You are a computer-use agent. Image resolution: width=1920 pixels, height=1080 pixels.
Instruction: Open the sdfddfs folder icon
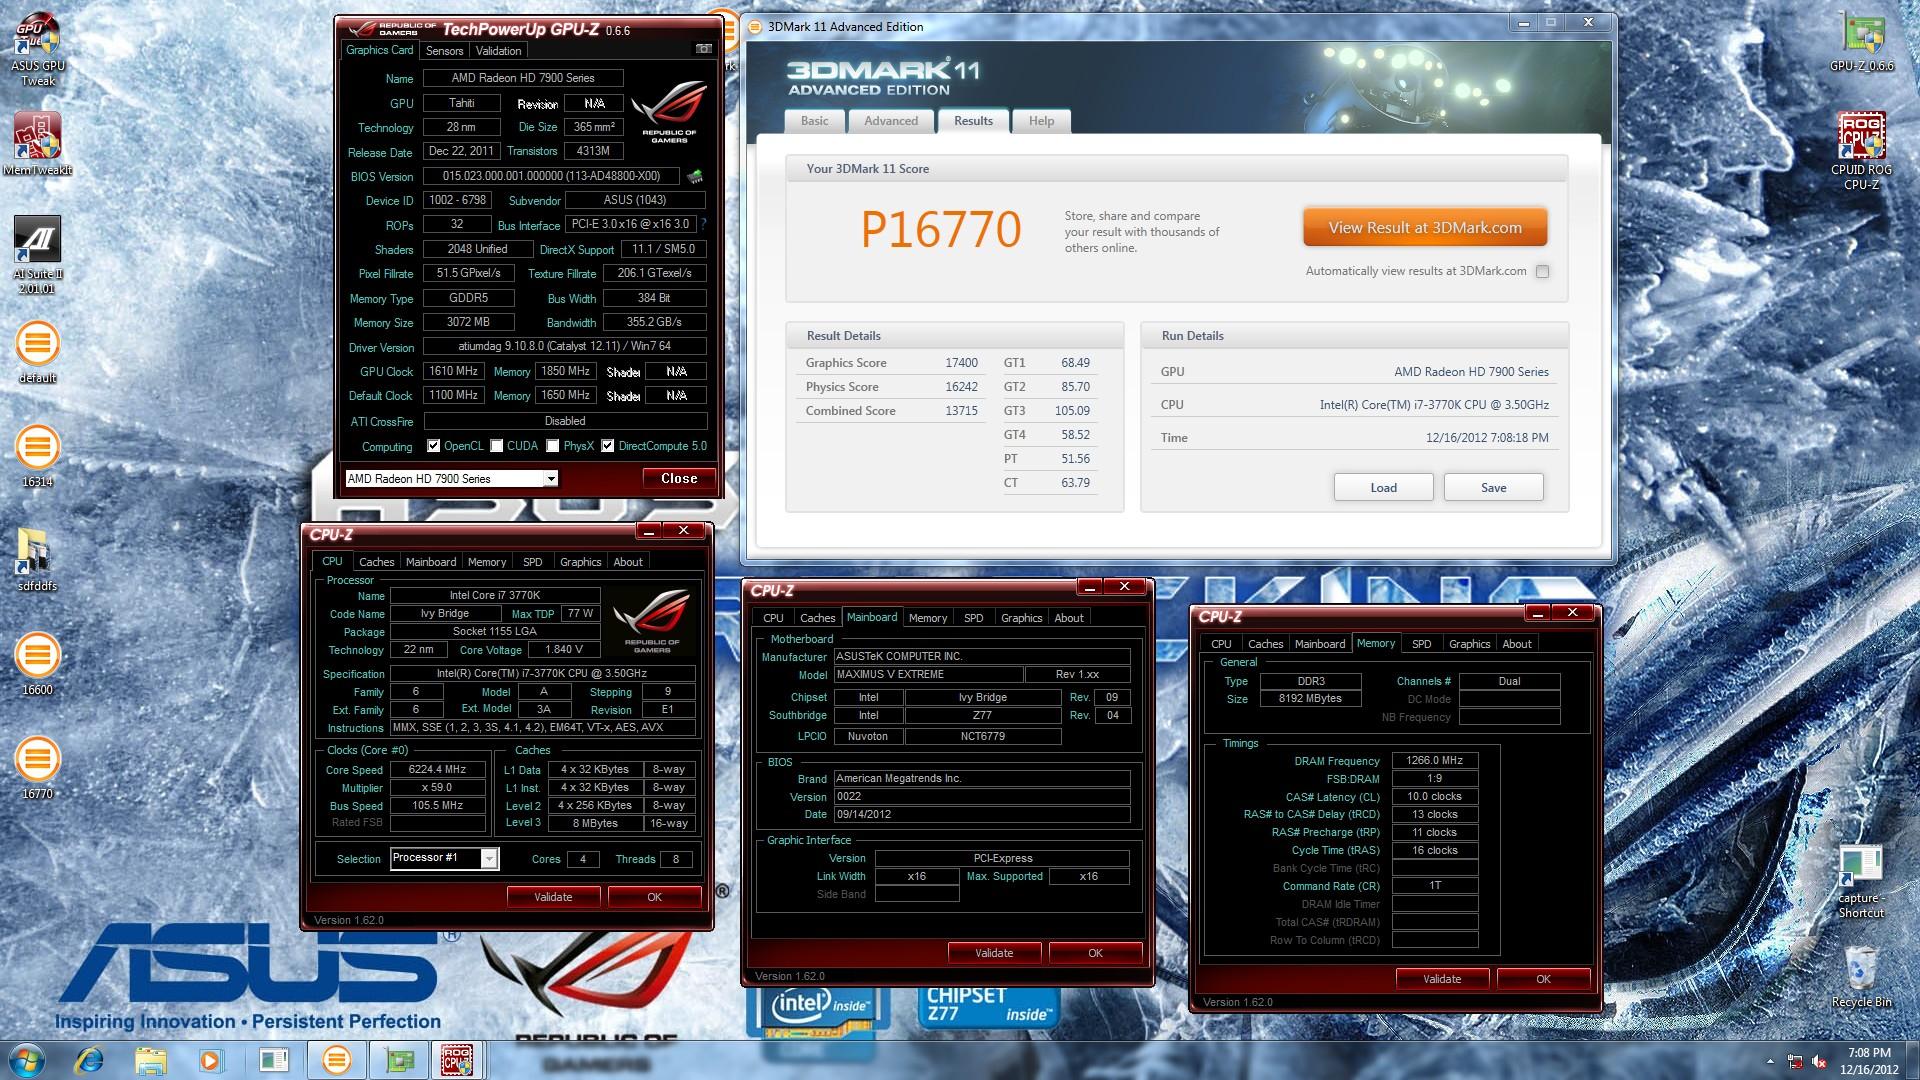[38, 560]
